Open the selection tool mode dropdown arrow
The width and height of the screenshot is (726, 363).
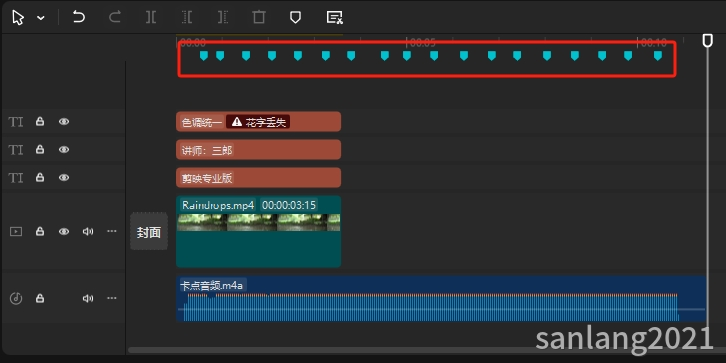pyautogui.click(x=41, y=18)
